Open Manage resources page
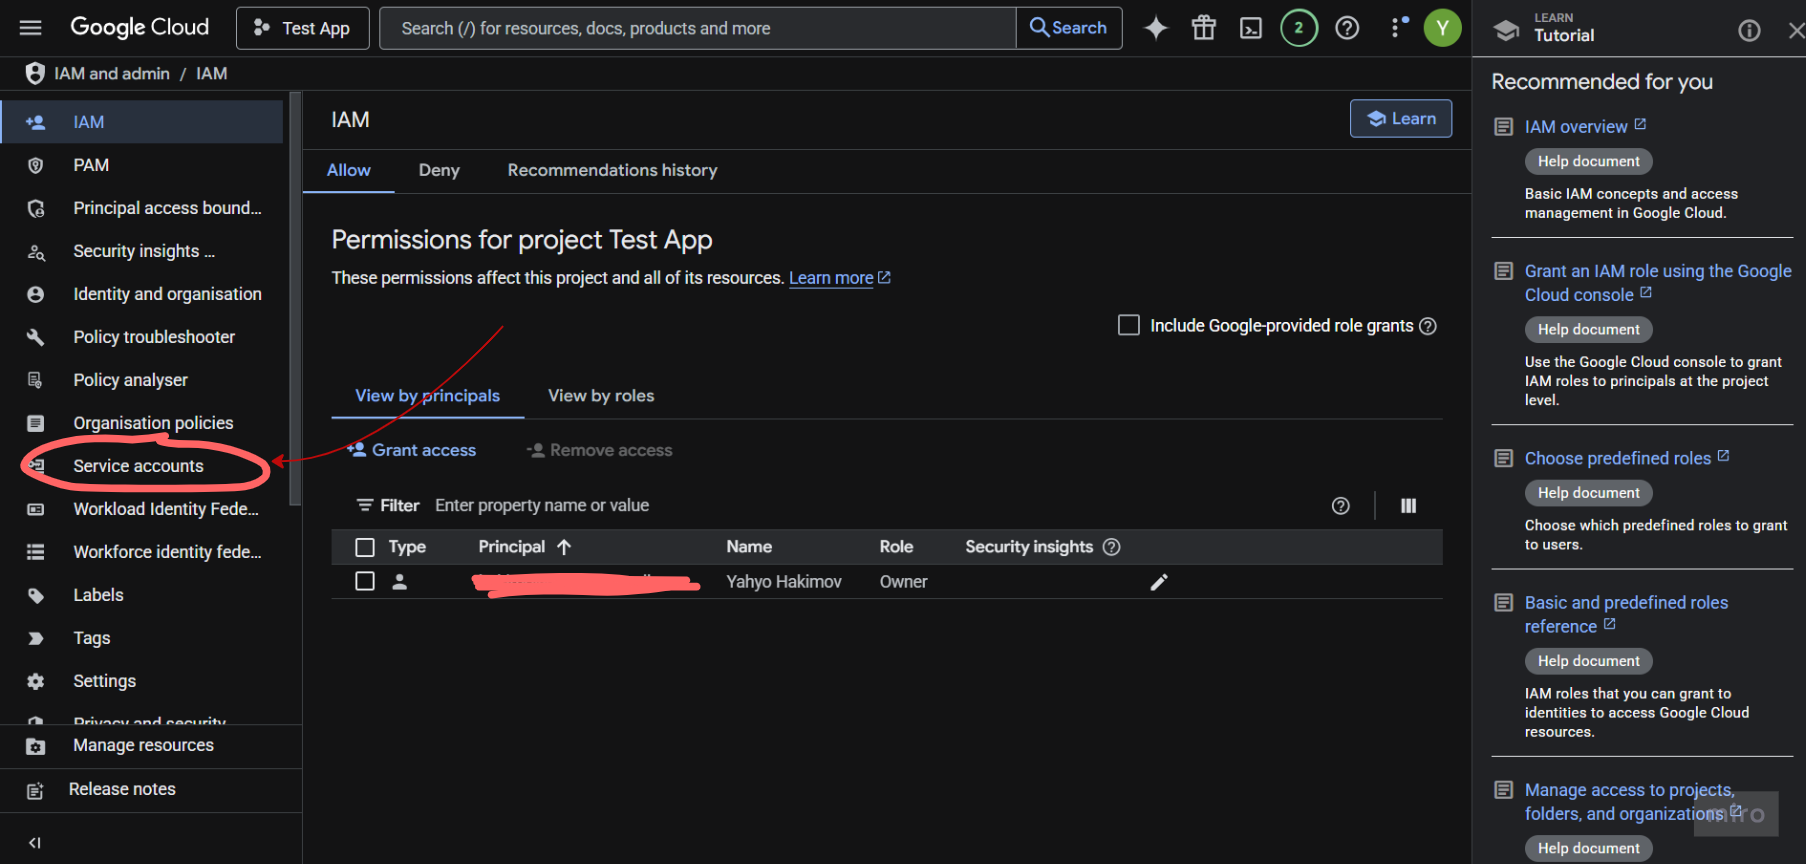Viewport: 1806px width, 864px height. point(151,746)
